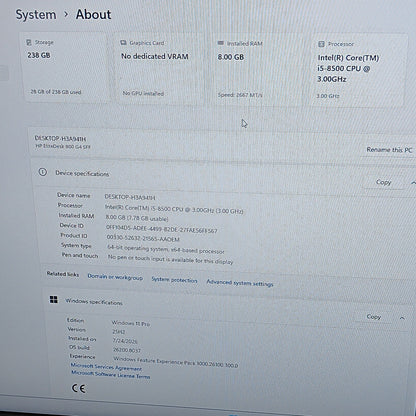Click the Graphics Card icon
Image resolution: width=416 pixels, height=416 pixels.
pyautogui.click(x=123, y=43)
